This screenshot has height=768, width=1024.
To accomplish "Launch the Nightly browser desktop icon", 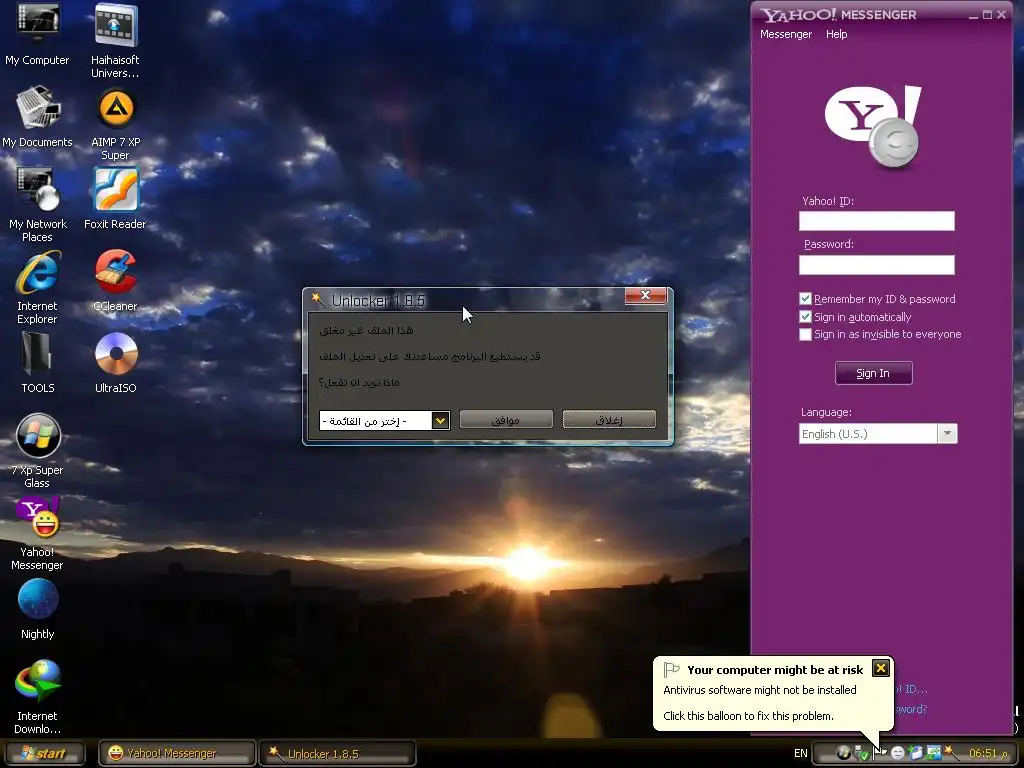I will (37, 609).
